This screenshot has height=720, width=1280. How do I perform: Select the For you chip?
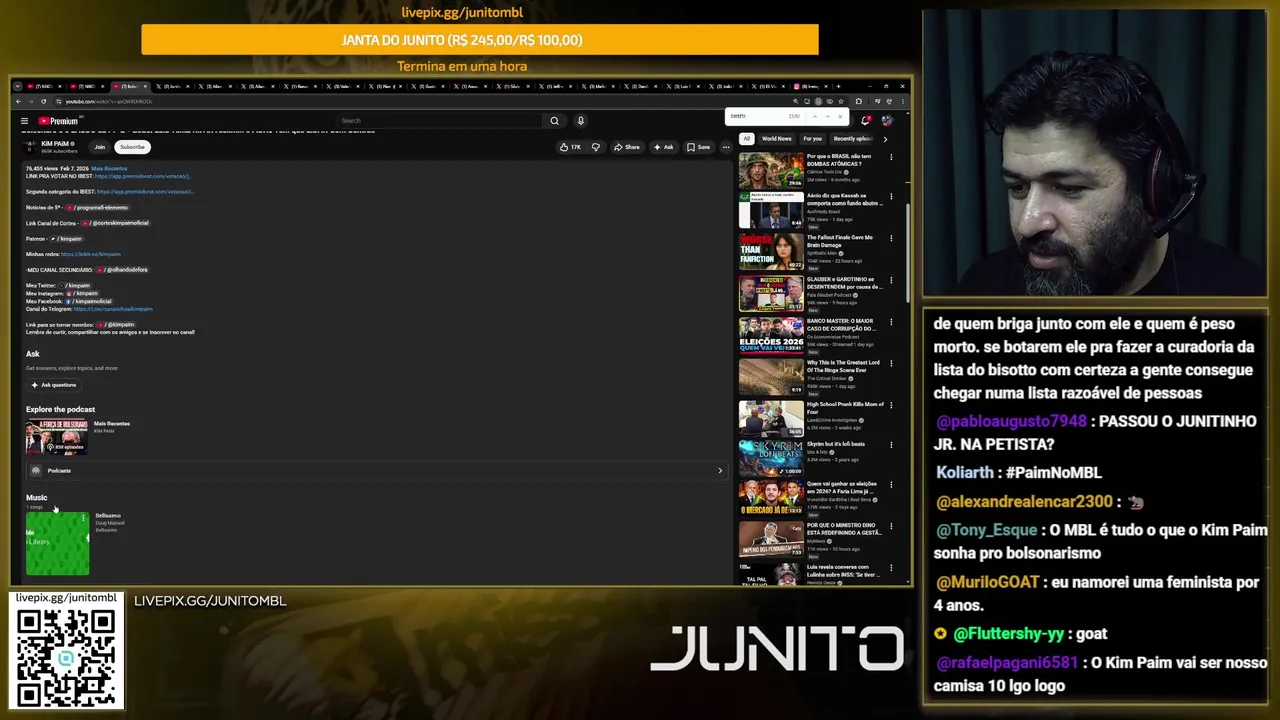click(812, 139)
